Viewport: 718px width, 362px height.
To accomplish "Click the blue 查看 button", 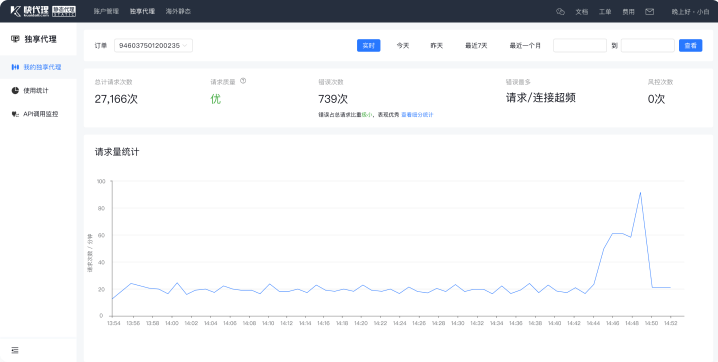I will [691, 45].
